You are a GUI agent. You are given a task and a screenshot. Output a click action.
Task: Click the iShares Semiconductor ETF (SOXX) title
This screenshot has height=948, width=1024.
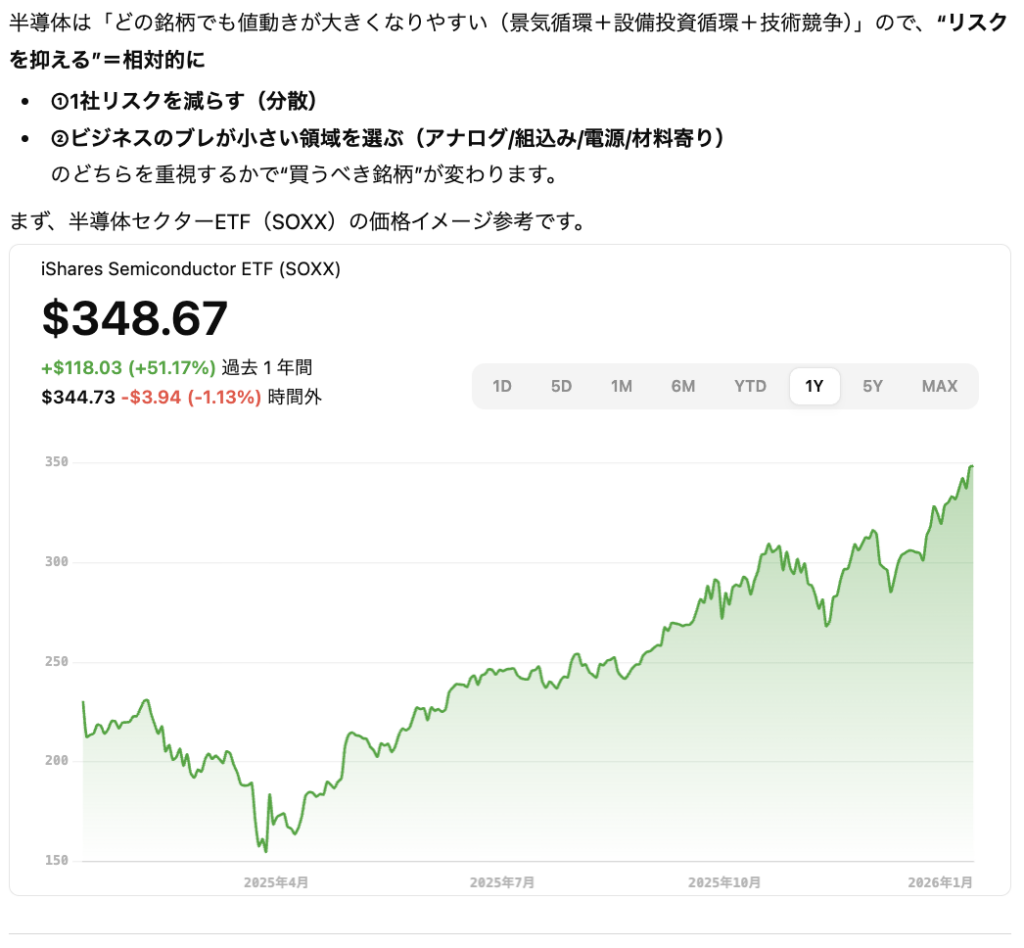click(191, 269)
